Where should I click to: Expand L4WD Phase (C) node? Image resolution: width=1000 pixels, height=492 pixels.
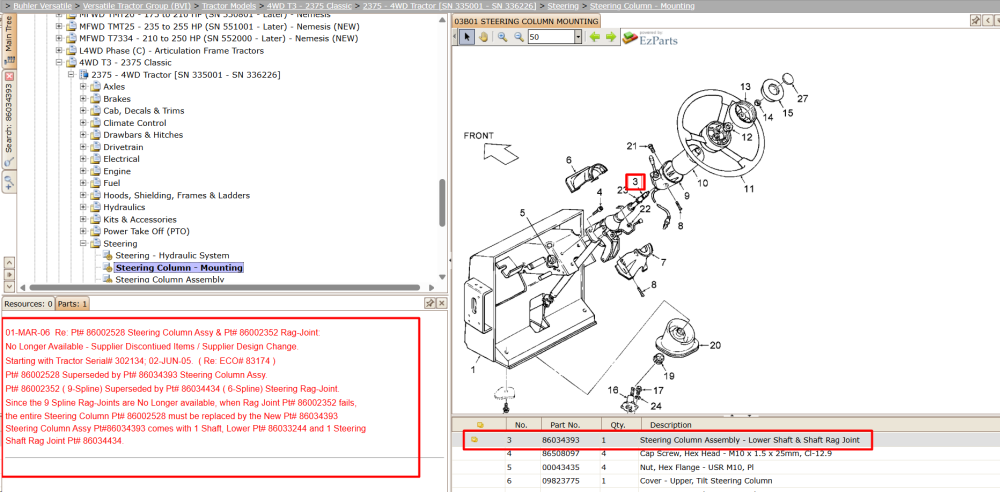click(59, 50)
